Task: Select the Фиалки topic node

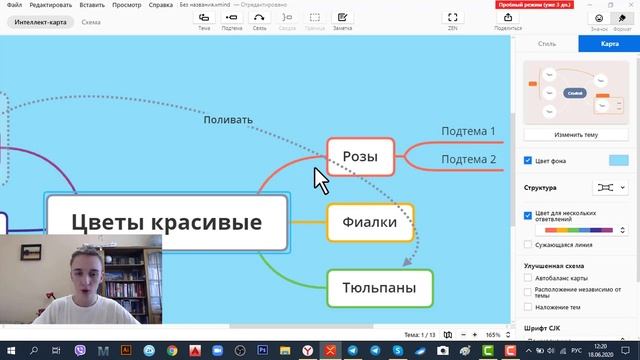Action: [370, 222]
